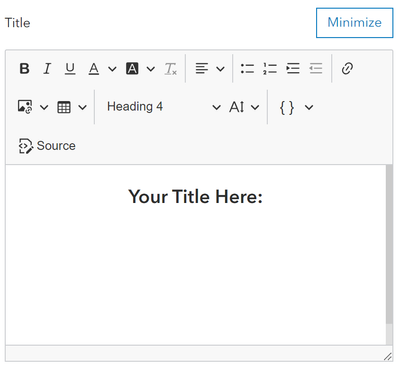Screen dimensions: 400x369
Task: Decrease indent of paragraph
Action: pyautogui.click(x=316, y=69)
